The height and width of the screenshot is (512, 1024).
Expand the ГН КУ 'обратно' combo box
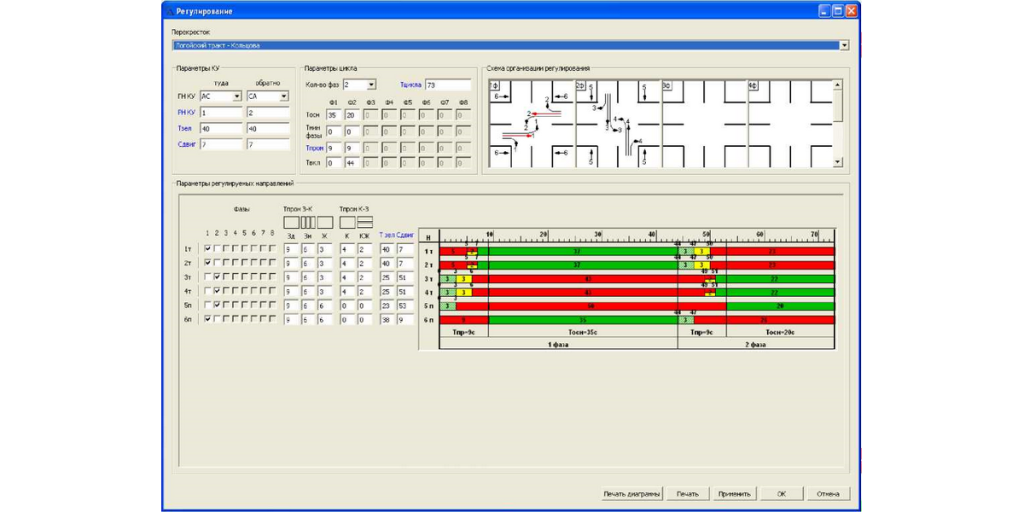[284, 97]
